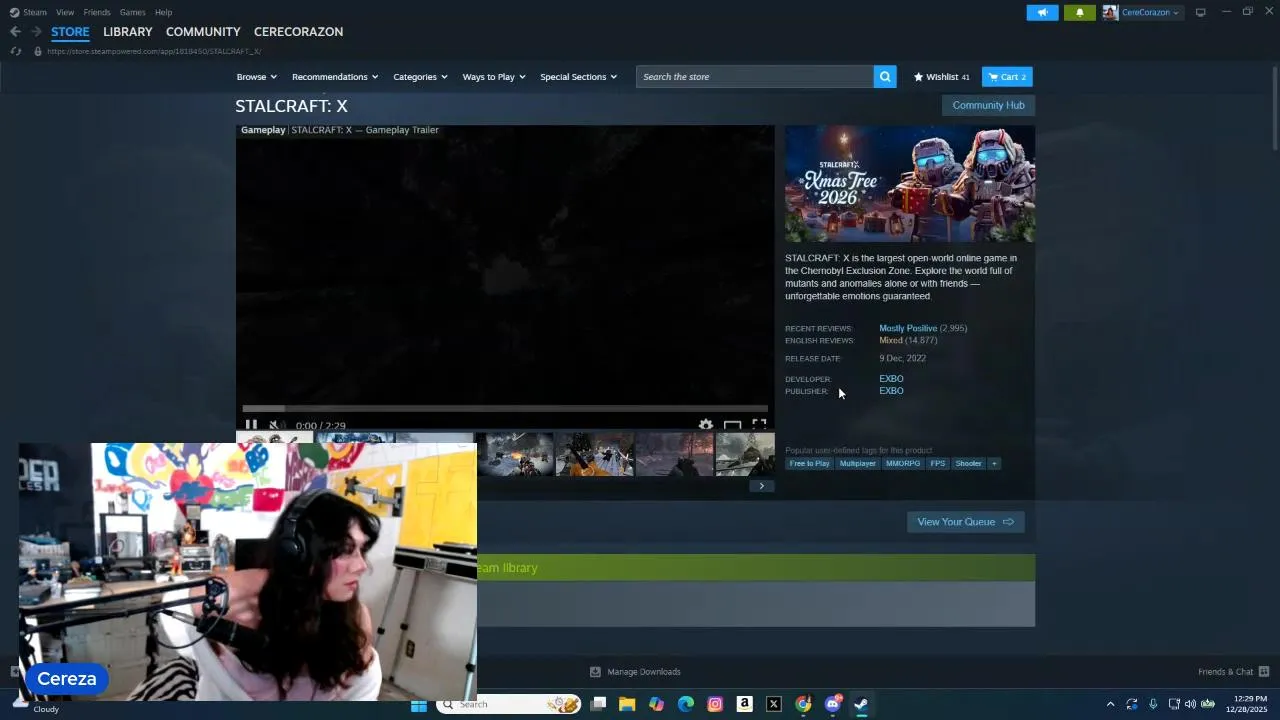Viewport: 1280px width, 720px height.
Task: Toggle theater mode for trailer
Action: (x=732, y=425)
